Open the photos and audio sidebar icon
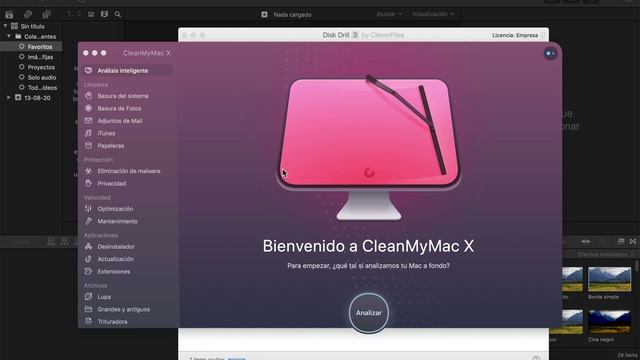 [x=28, y=14]
